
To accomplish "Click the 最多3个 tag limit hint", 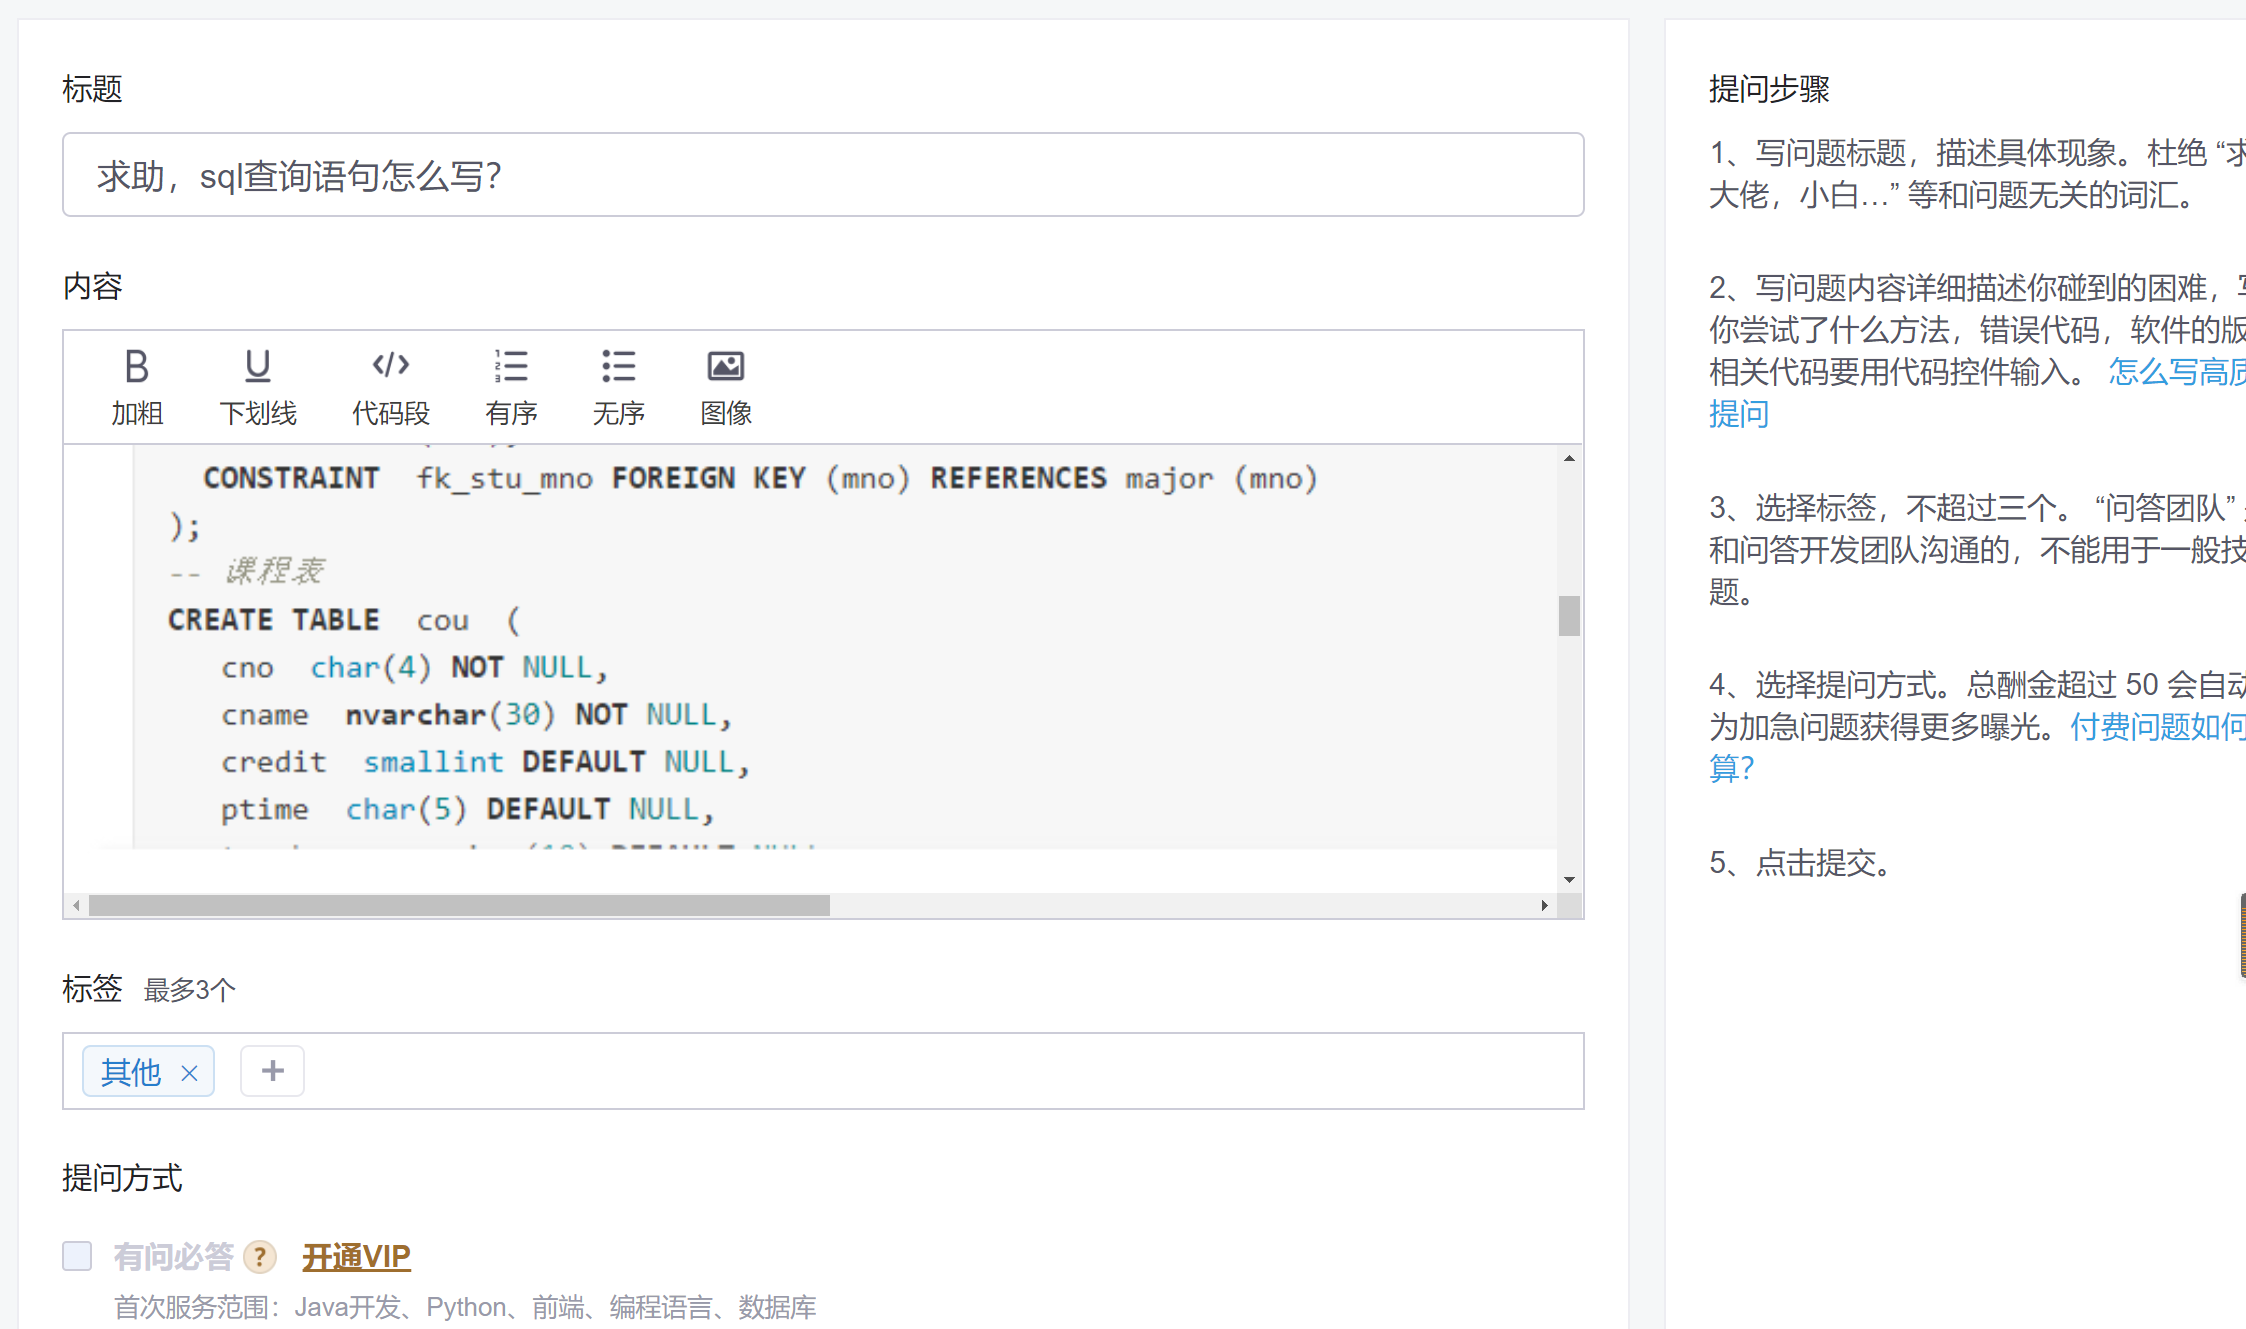I will point(190,990).
